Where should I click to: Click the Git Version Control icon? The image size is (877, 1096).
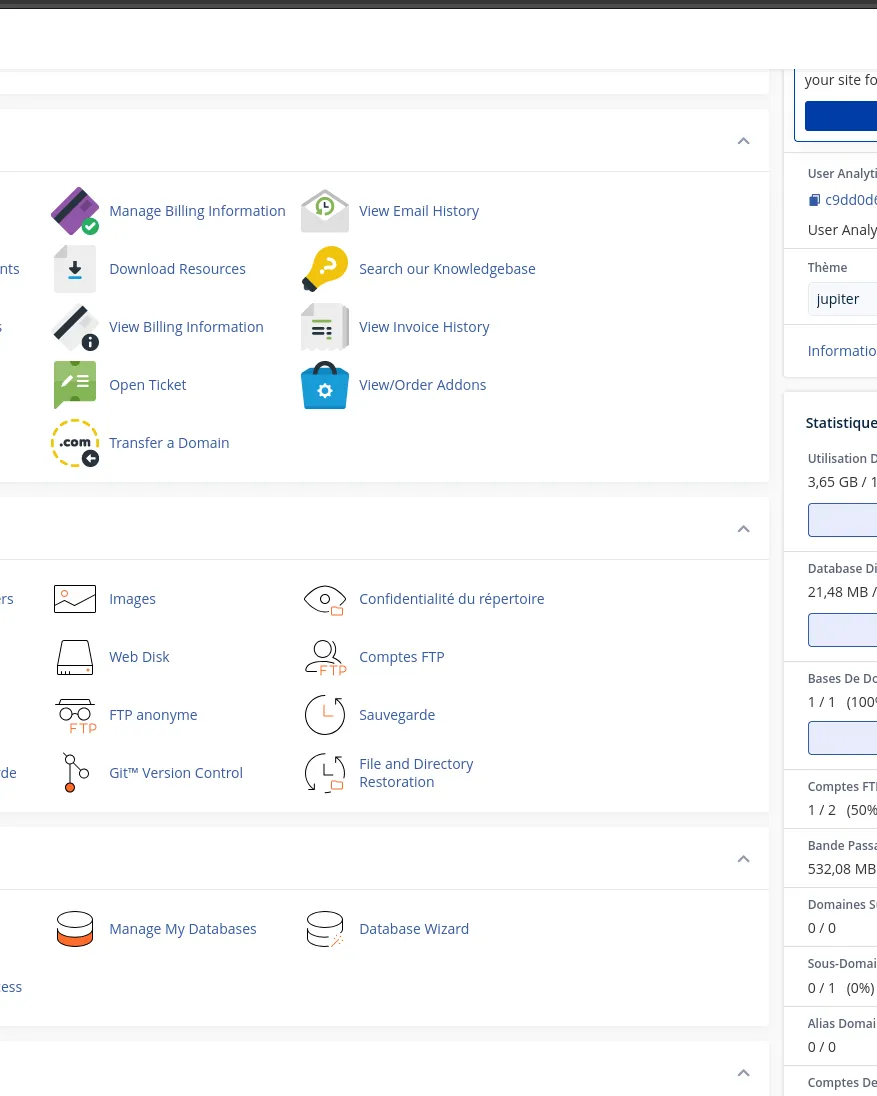[x=75, y=773]
